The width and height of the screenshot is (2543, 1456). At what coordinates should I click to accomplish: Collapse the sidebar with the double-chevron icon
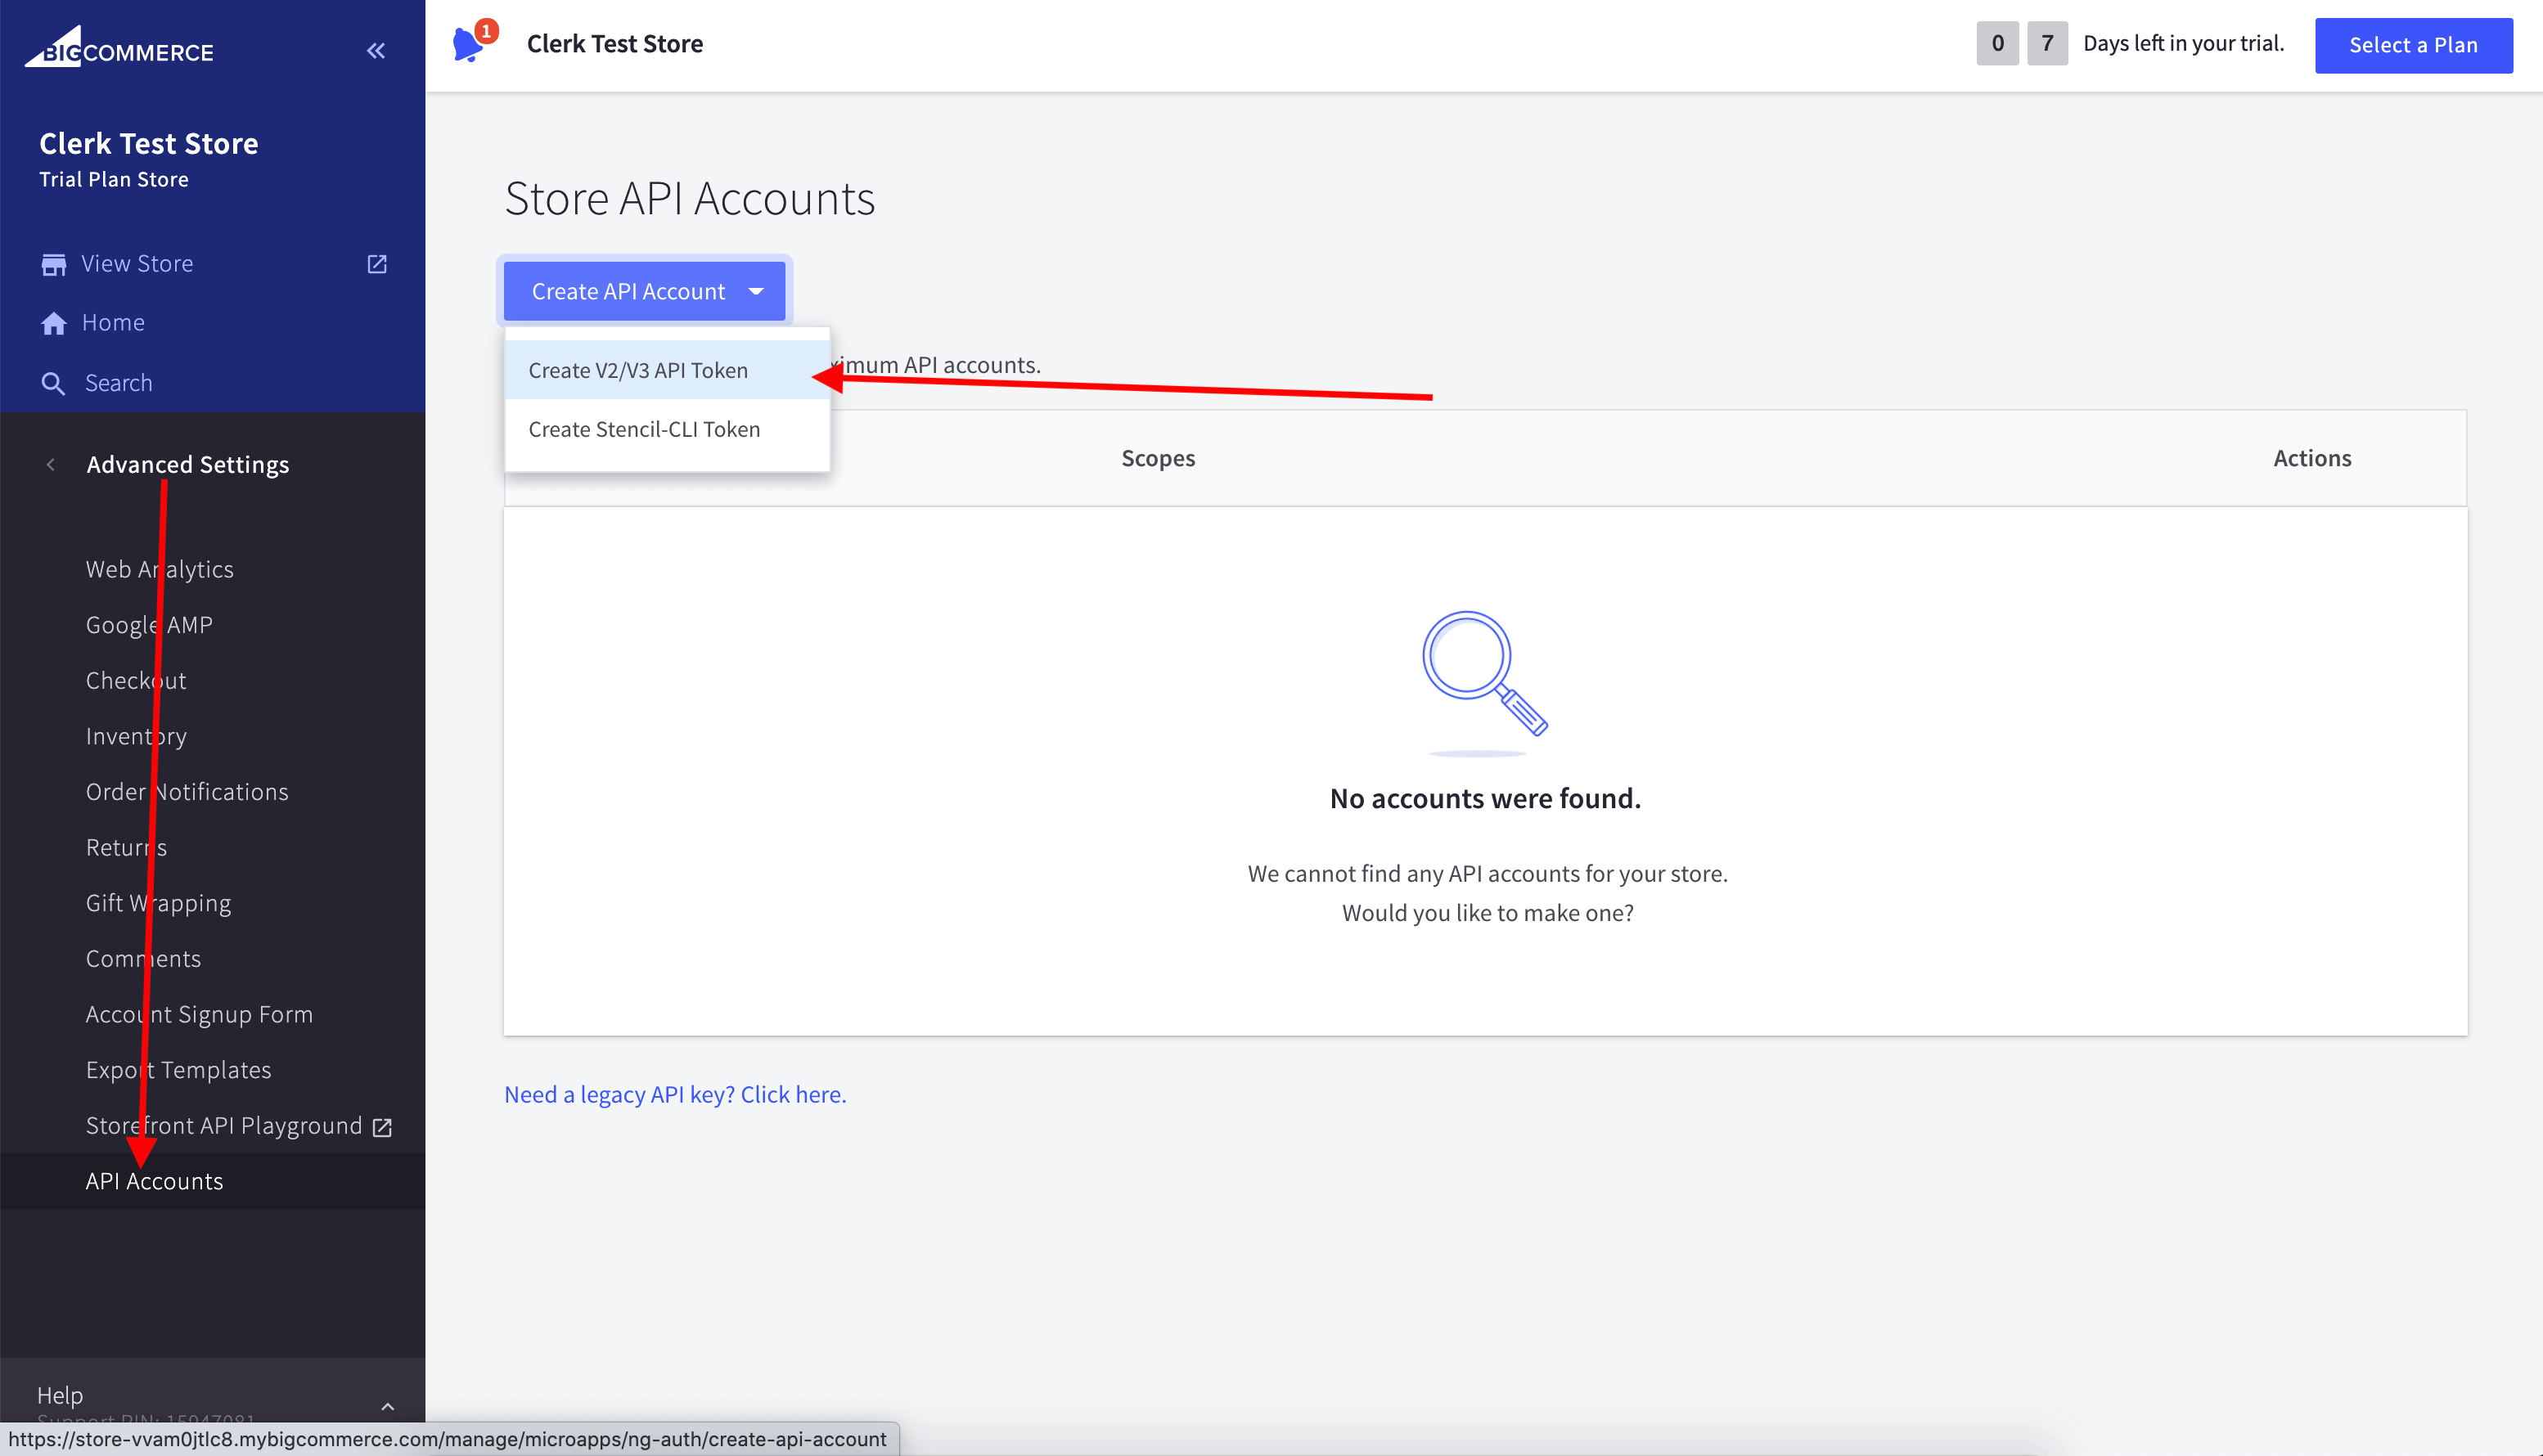(376, 50)
